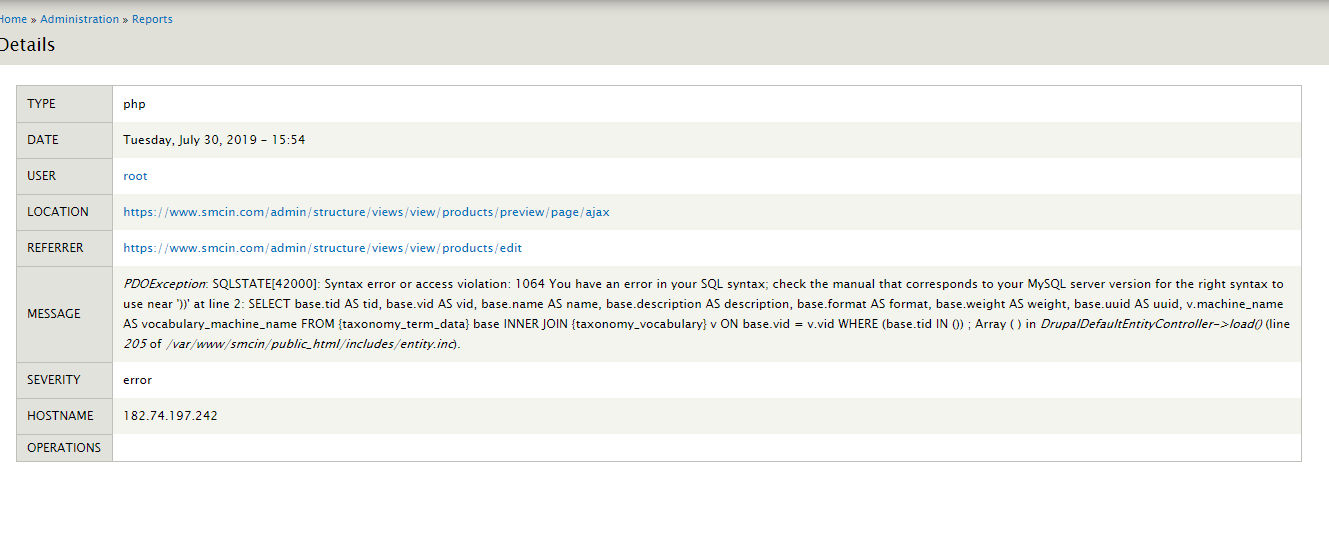Viewport: 1329px width, 553px height.
Task: Select the entity.inc file path text
Action: coord(312,344)
